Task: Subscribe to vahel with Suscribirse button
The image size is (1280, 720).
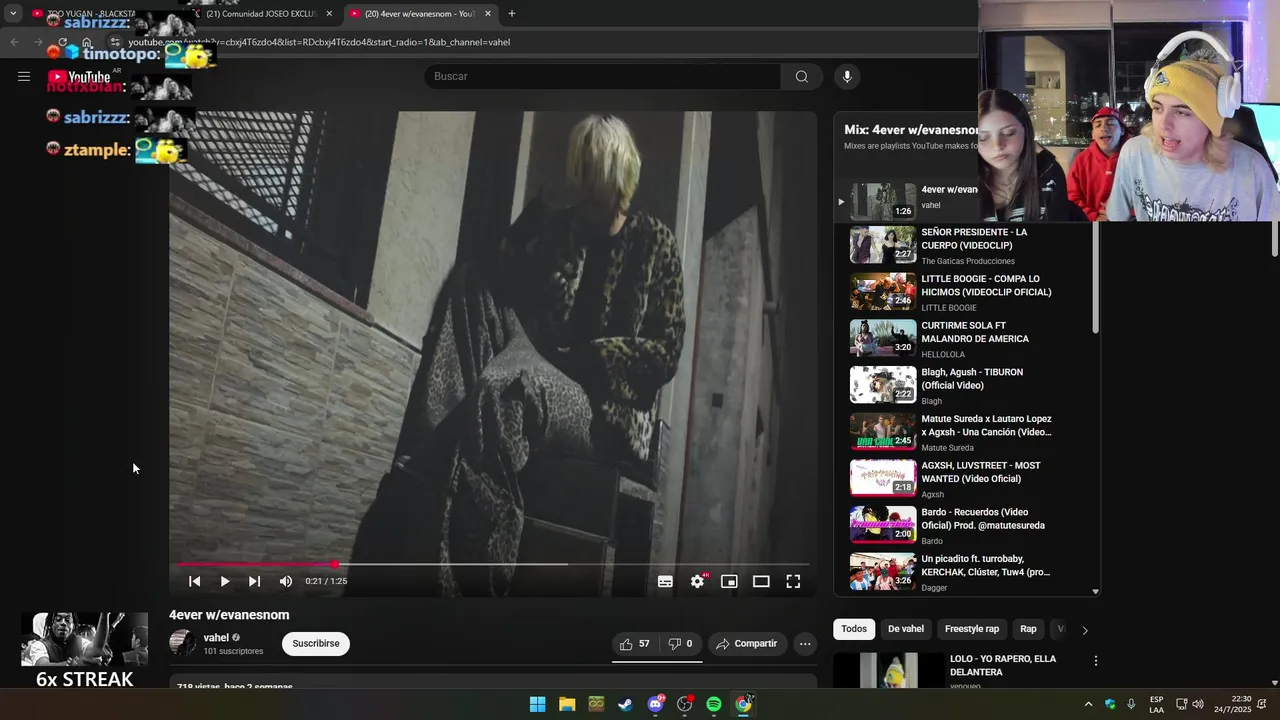Action: [x=316, y=644]
